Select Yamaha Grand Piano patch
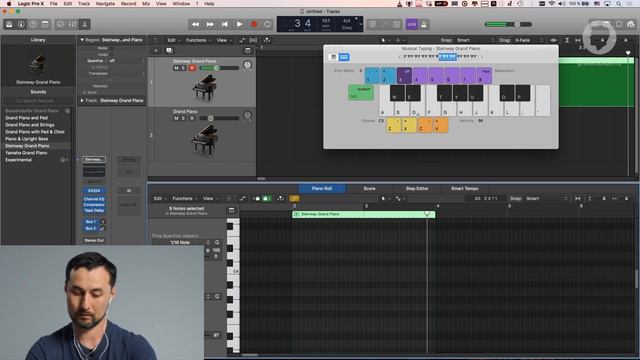The width and height of the screenshot is (640, 360). click(26, 153)
